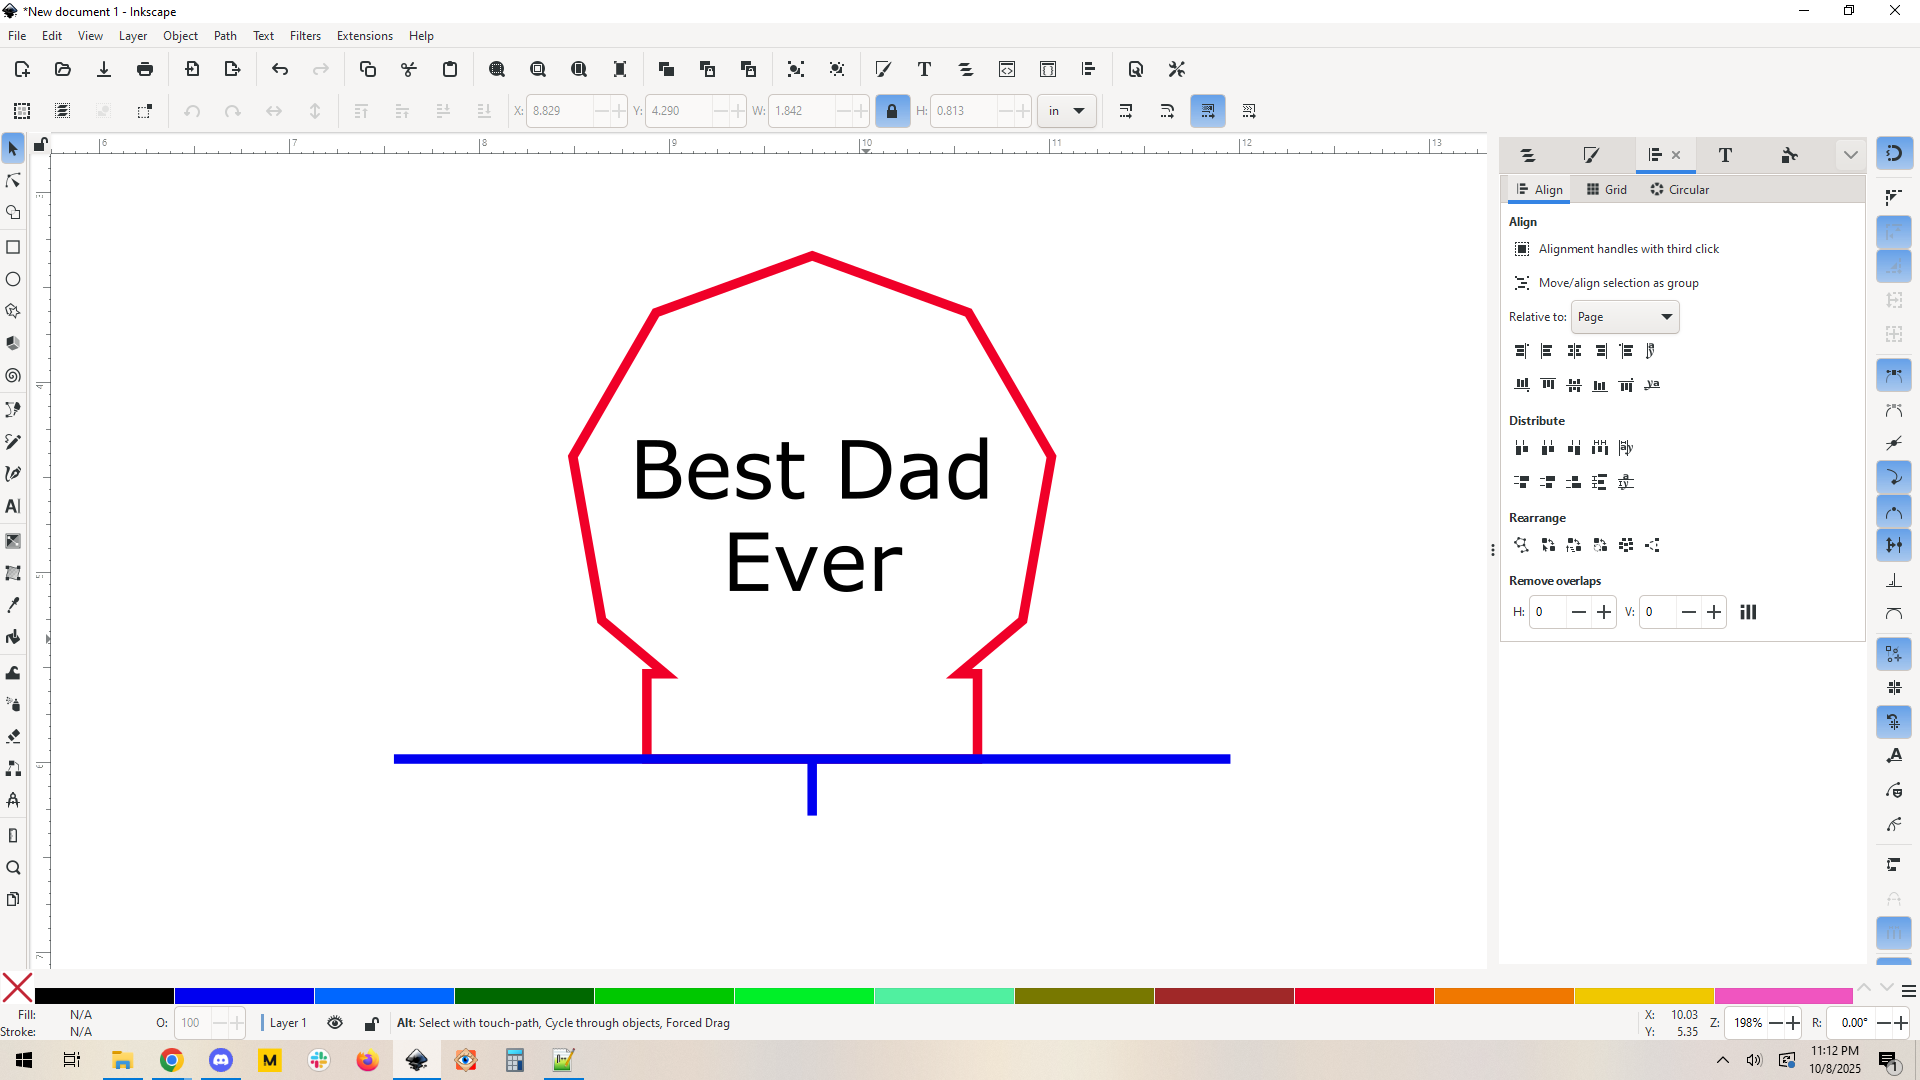Toggle Layer 1 visibility eye icon
1920x1080 pixels.
(x=335, y=1023)
